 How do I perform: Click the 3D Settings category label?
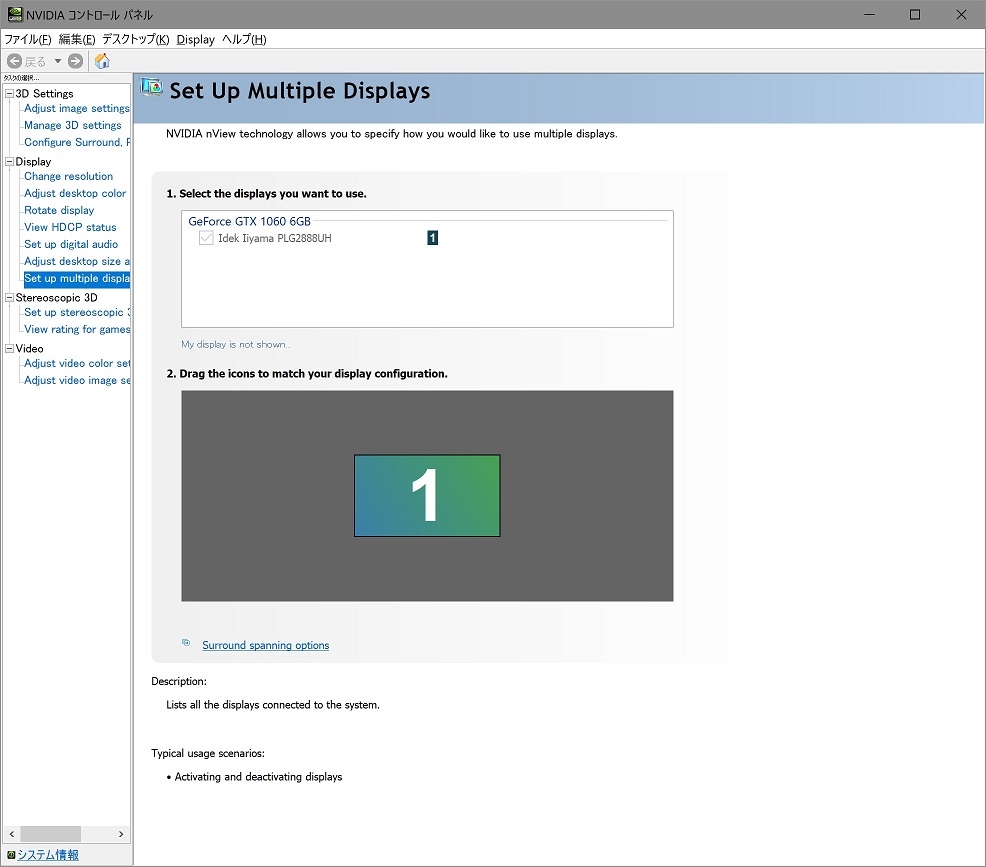click(44, 94)
